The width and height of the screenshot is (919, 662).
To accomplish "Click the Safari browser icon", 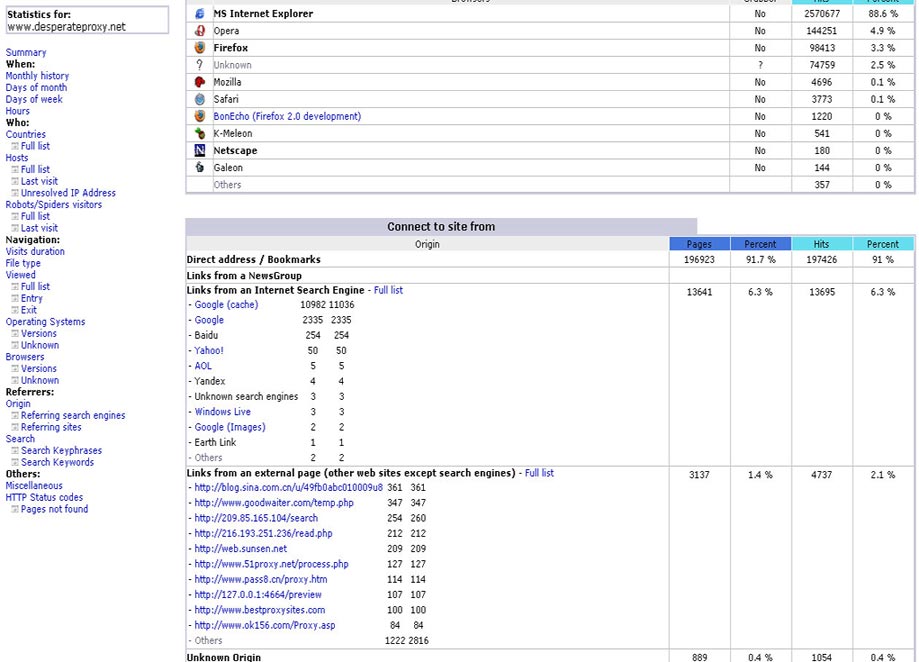I will click(x=200, y=99).
